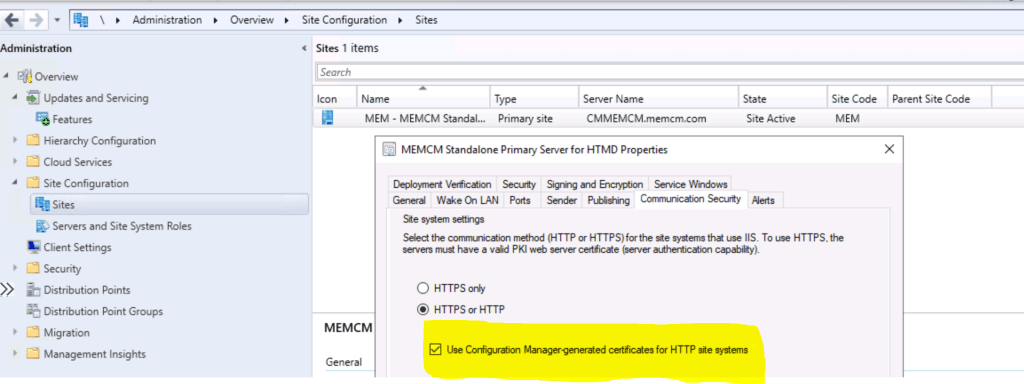1024x384 pixels.
Task: Switch to Signing and Encryption tab
Action: [x=594, y=184]
